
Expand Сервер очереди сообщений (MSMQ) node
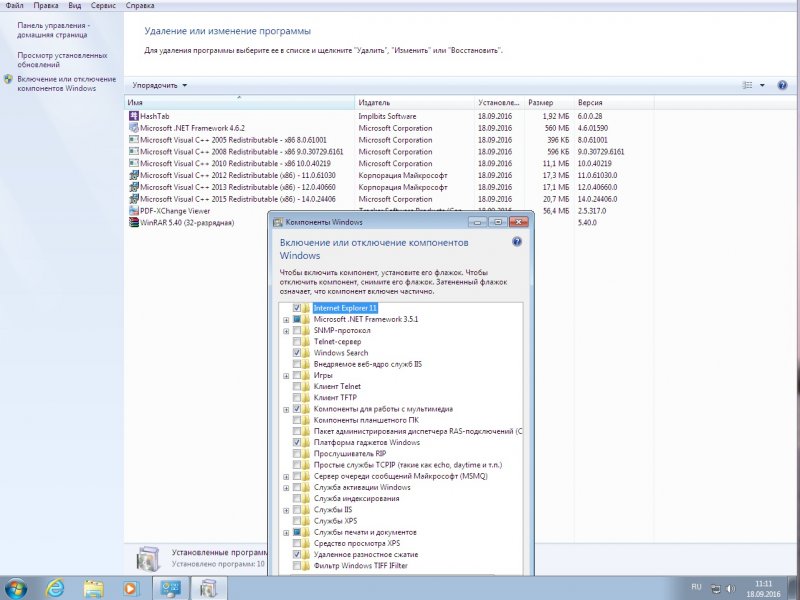pyautogui.click(x=286, y=477)
